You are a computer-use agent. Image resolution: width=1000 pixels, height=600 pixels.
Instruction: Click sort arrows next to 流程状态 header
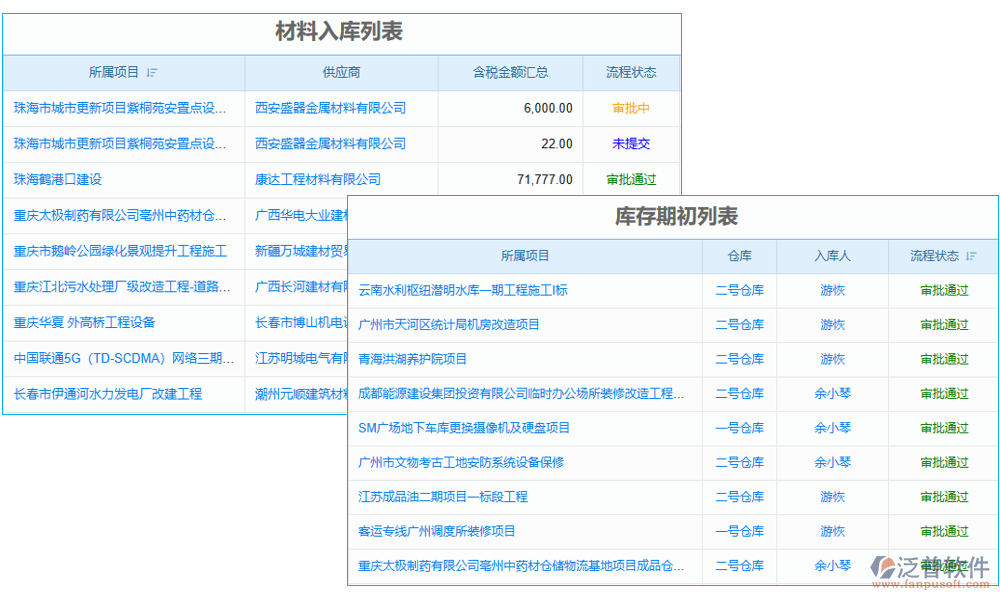(971, 256)
